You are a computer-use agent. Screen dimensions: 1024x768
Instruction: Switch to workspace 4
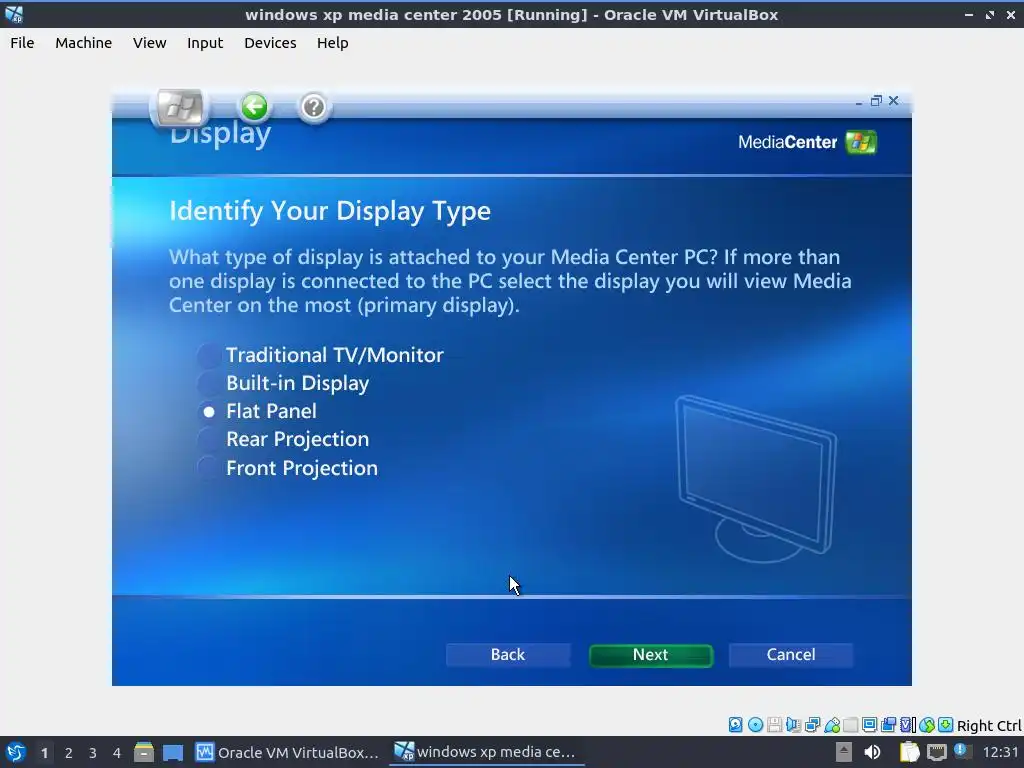pyautogui.click(x=117, y=753)
